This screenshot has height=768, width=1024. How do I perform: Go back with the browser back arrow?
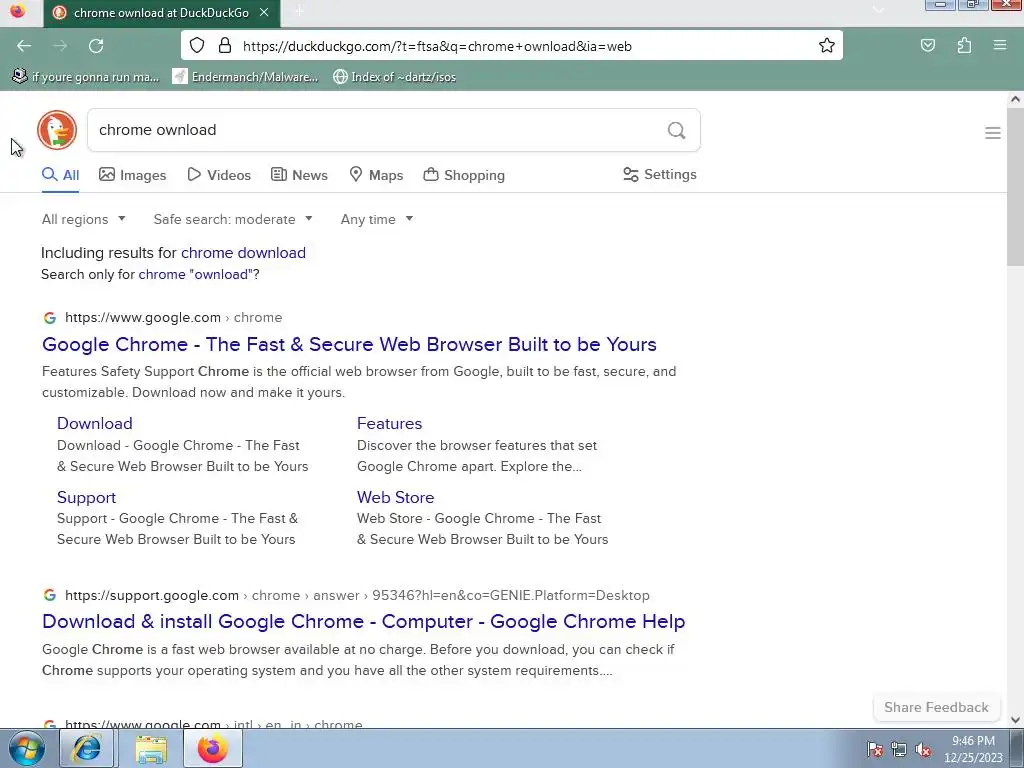[24, 46]
